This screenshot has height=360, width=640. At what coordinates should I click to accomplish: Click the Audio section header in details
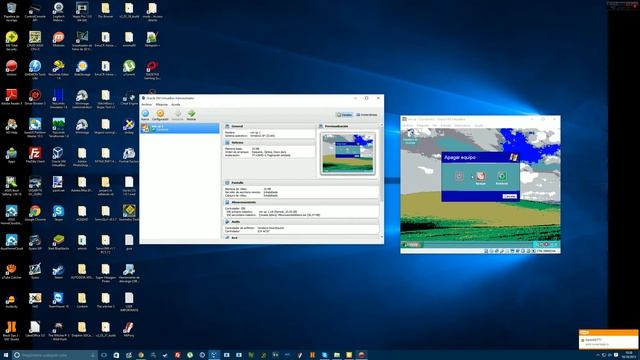pyautogui.click(x=301, y=222)
